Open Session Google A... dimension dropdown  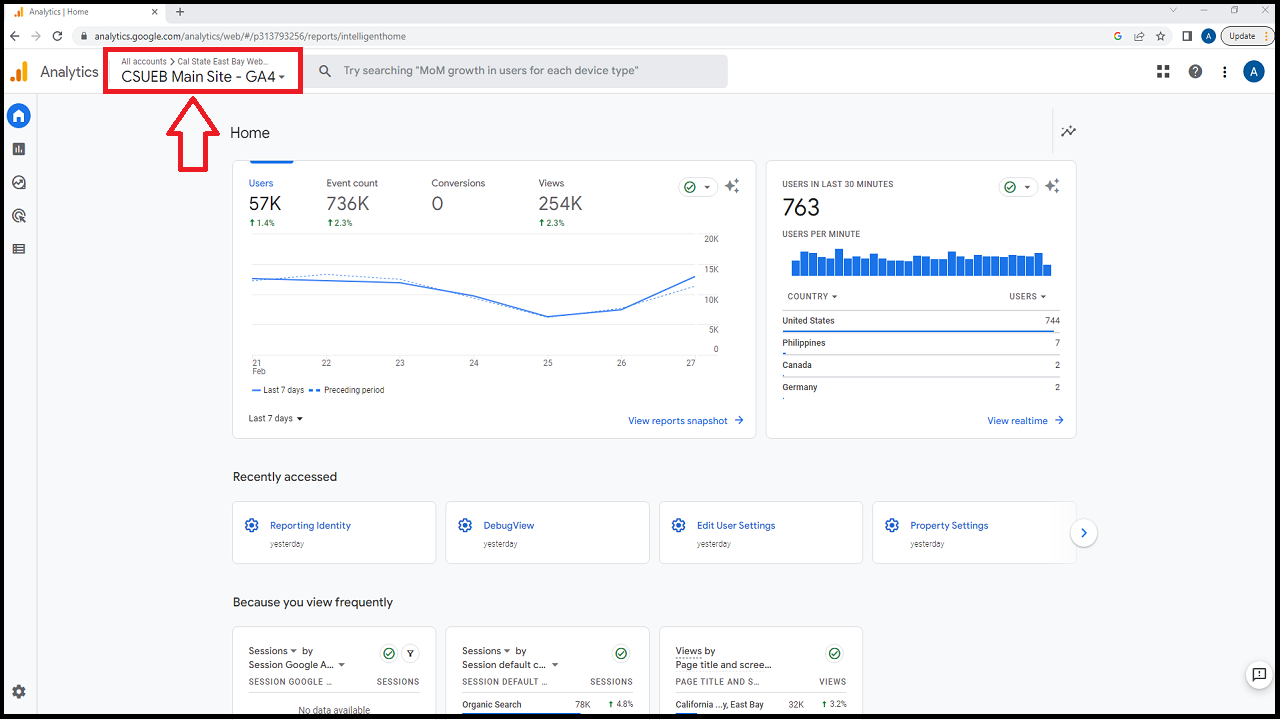(x=297, y=665)
